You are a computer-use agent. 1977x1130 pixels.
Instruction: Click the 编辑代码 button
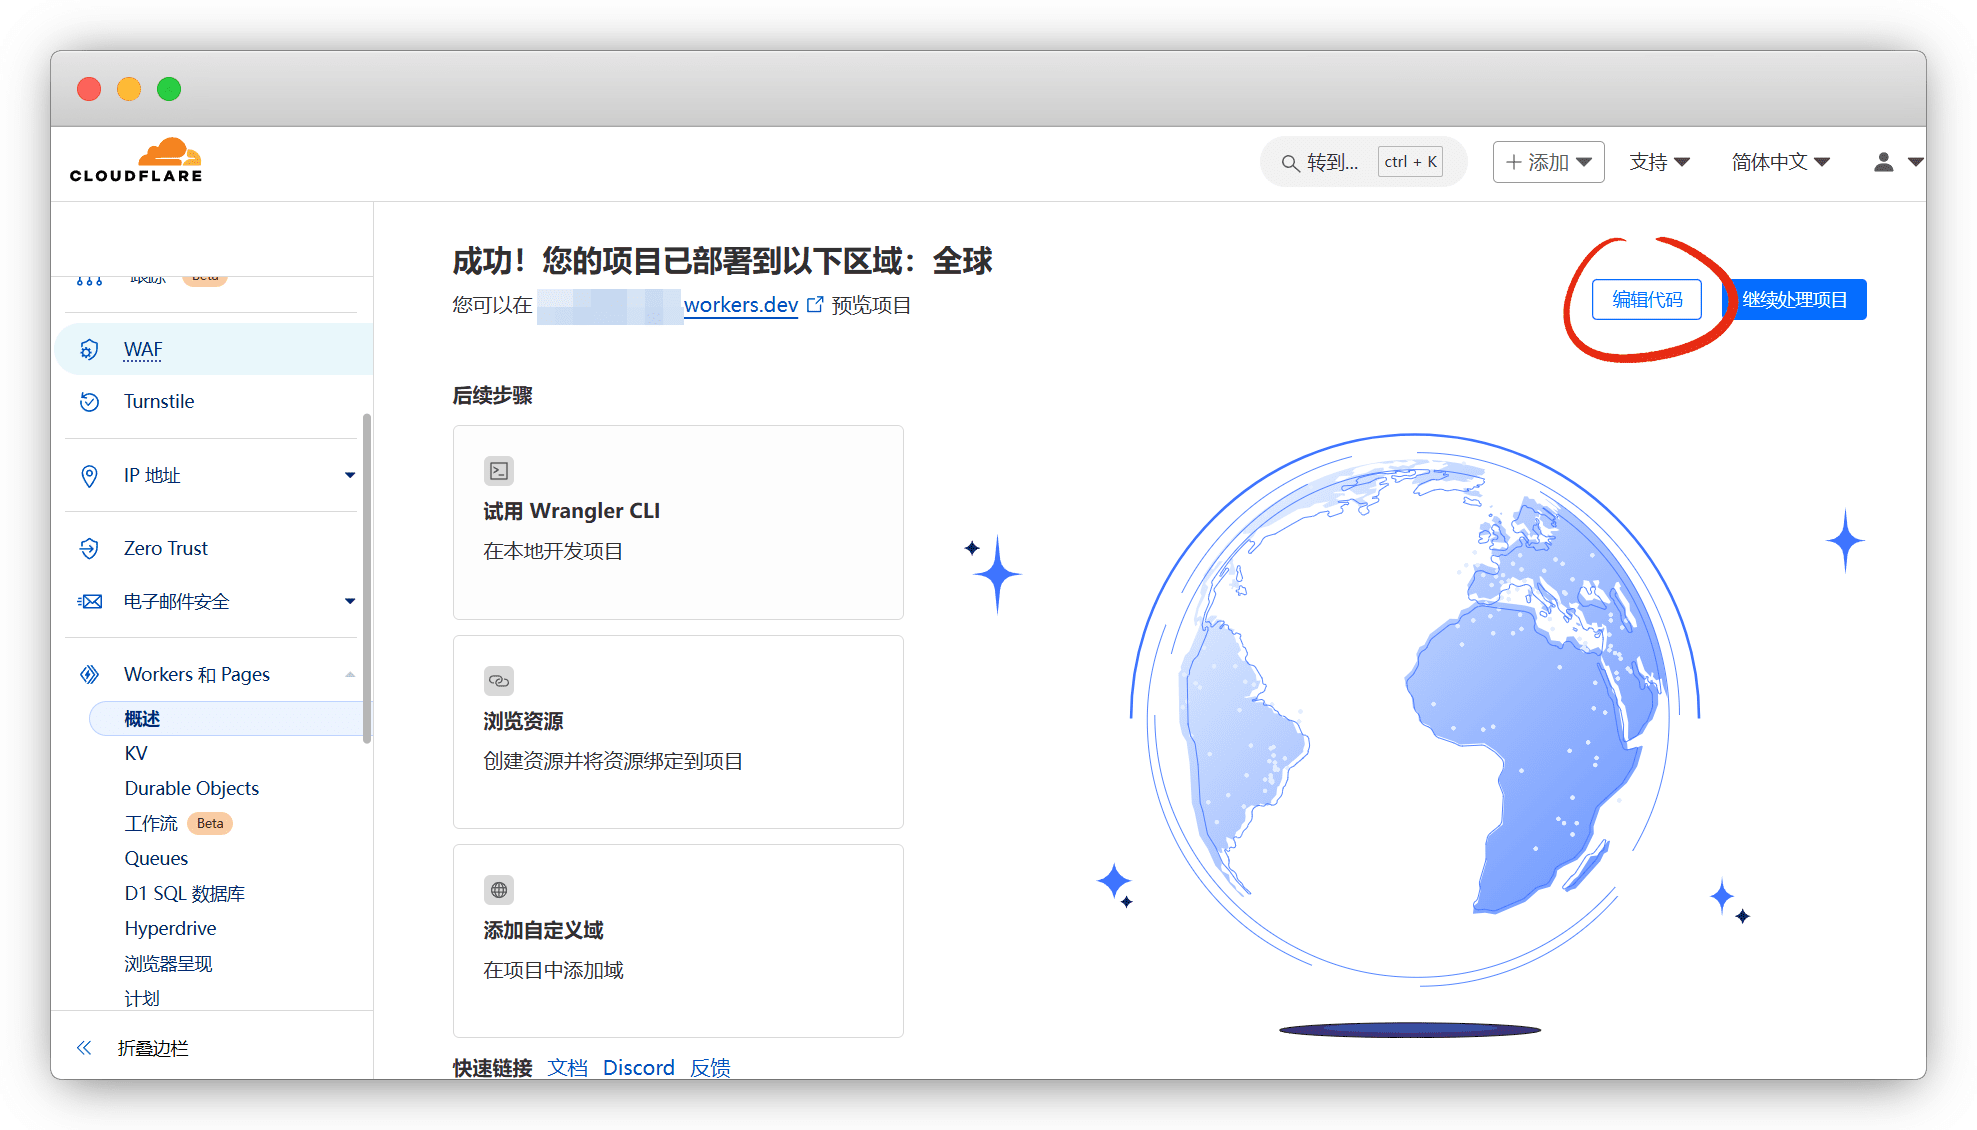tap(1647, 300)
